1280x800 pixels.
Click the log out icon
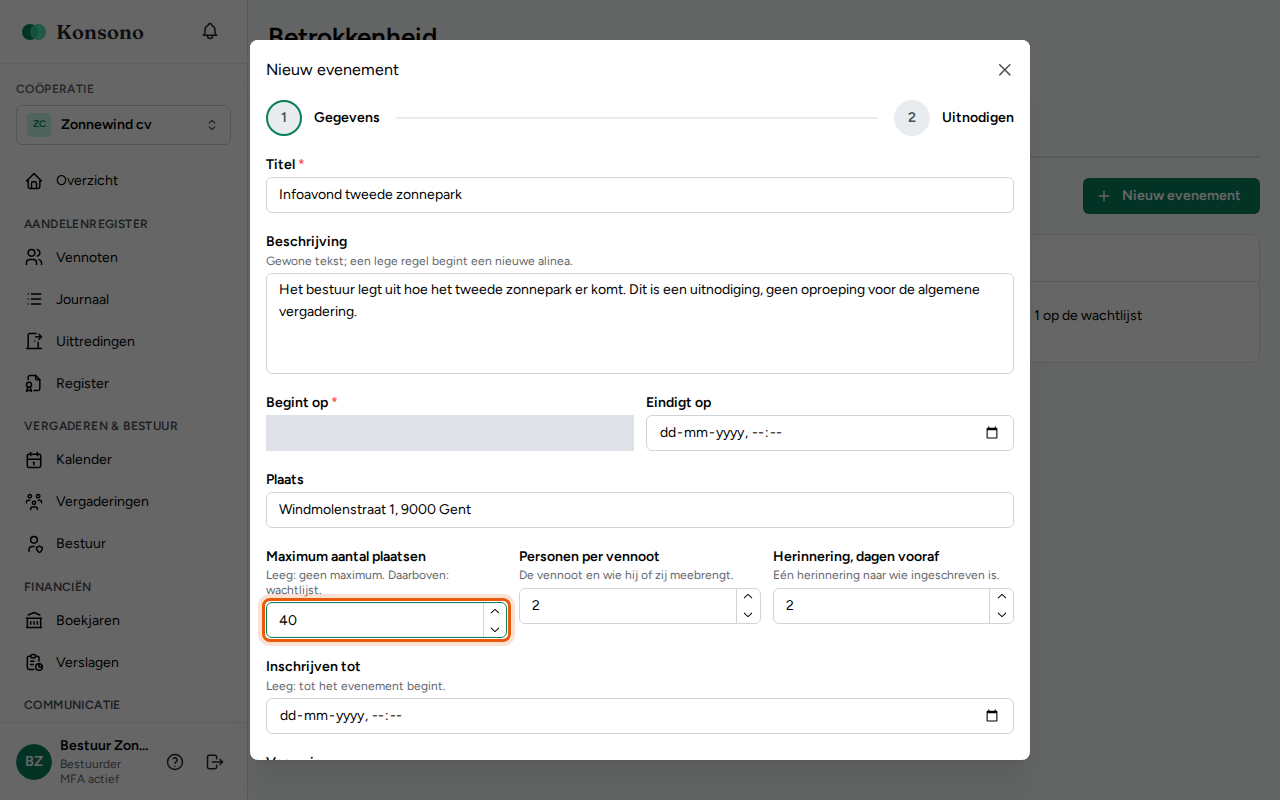click(215, 762)
